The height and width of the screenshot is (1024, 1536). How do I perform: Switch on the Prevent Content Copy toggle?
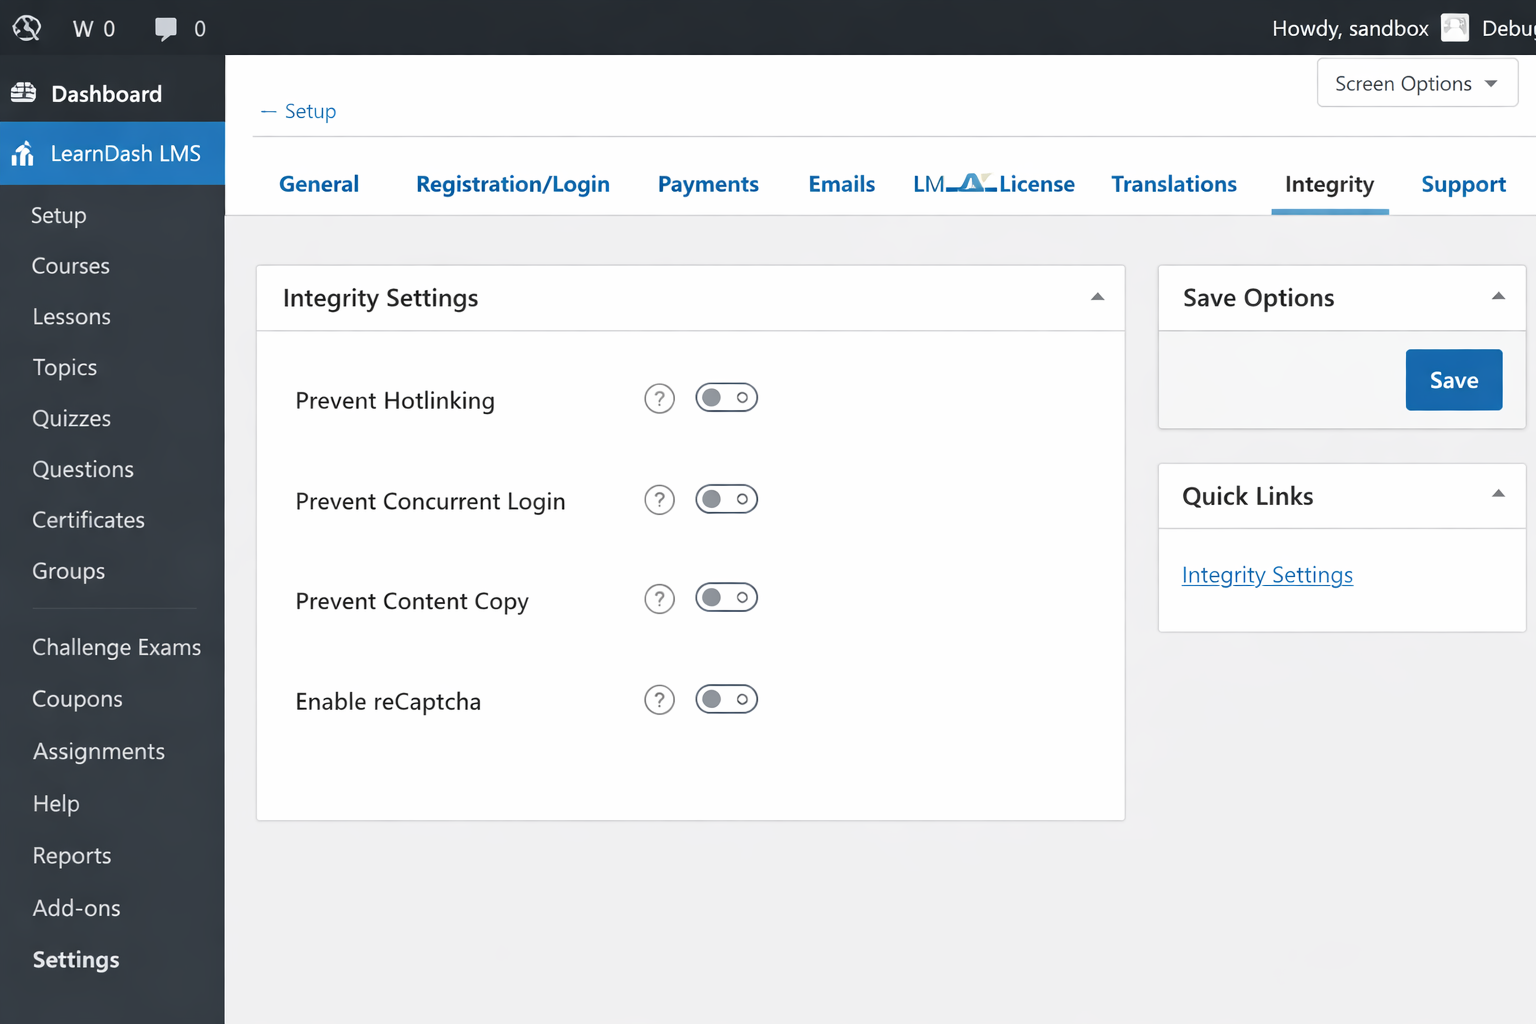point(726,598)
